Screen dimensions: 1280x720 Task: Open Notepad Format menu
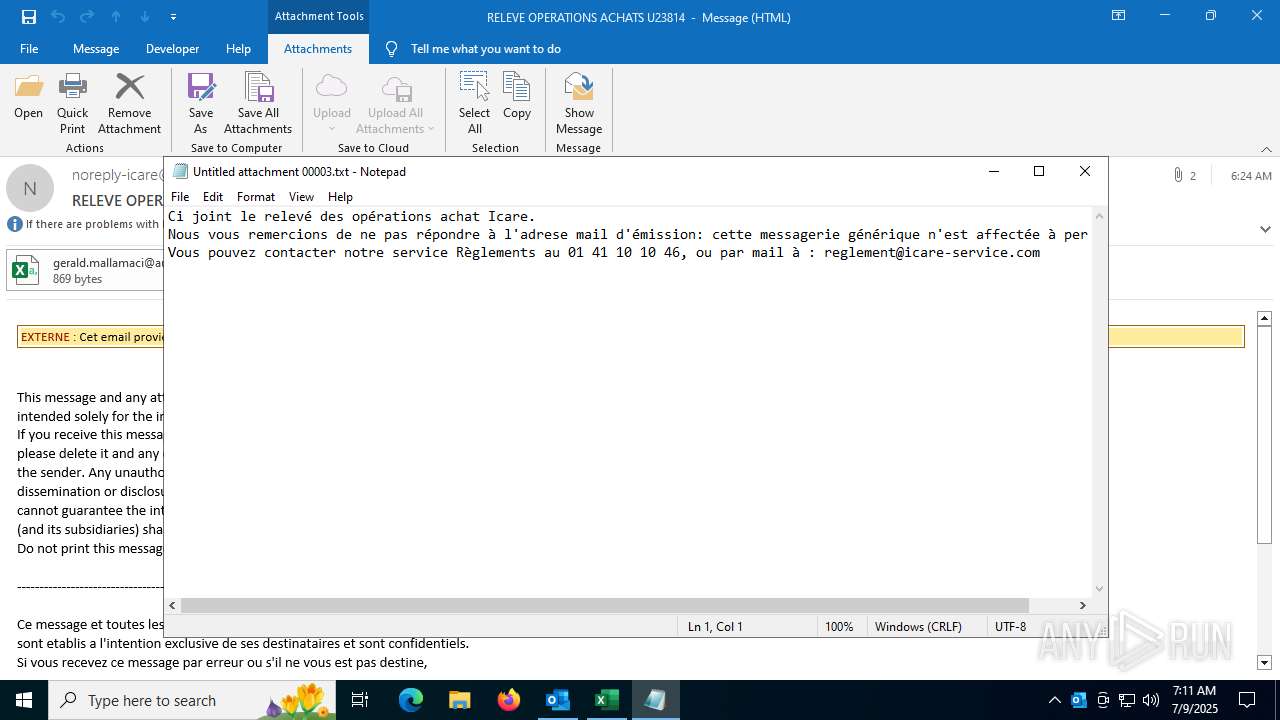click(256, 197)
